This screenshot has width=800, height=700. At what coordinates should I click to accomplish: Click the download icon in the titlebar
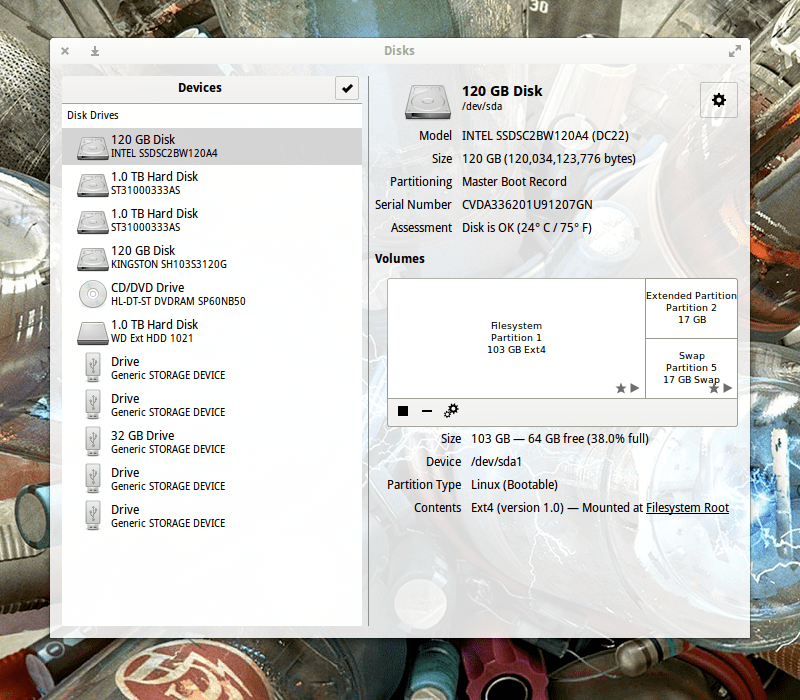[x=94, y=50]
